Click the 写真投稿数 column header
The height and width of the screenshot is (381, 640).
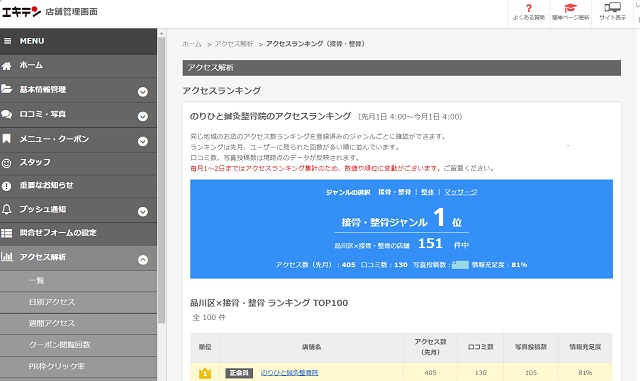pyautogui.click(x=531, y=347)
